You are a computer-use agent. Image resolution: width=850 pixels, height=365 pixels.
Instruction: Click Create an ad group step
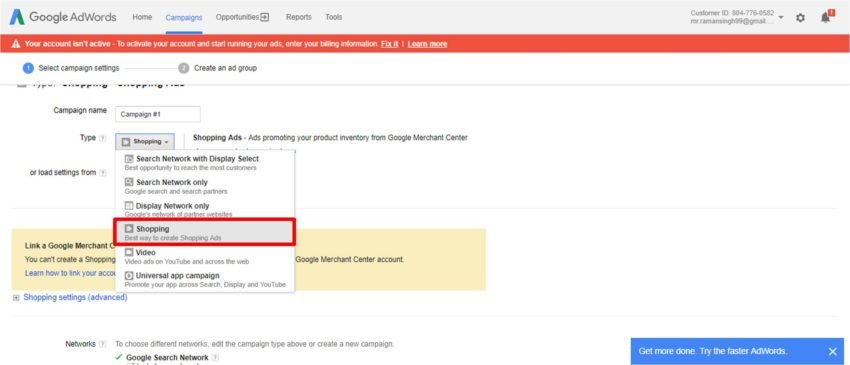(226, 68)
